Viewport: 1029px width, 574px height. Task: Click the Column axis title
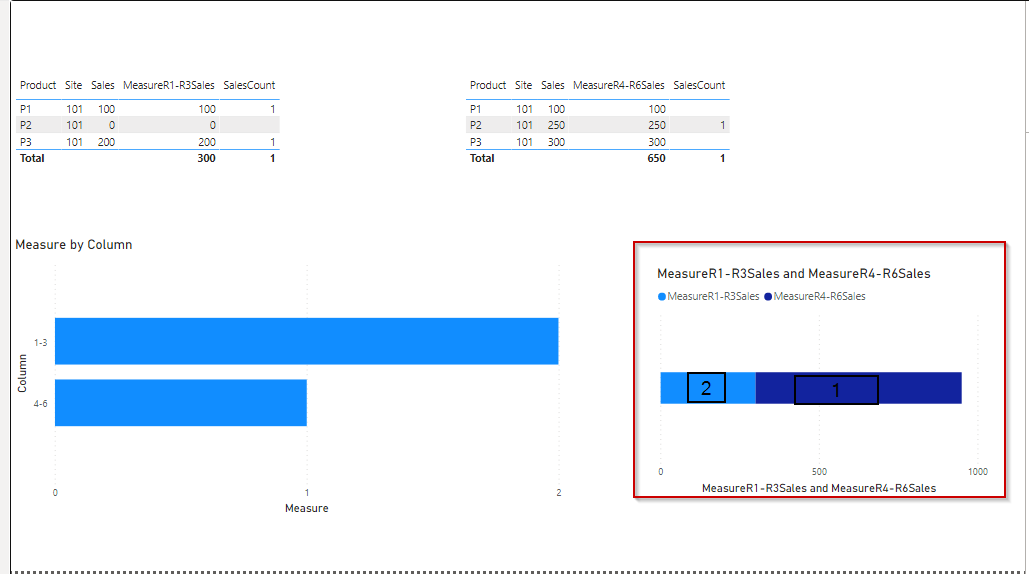tap(22, 373)
